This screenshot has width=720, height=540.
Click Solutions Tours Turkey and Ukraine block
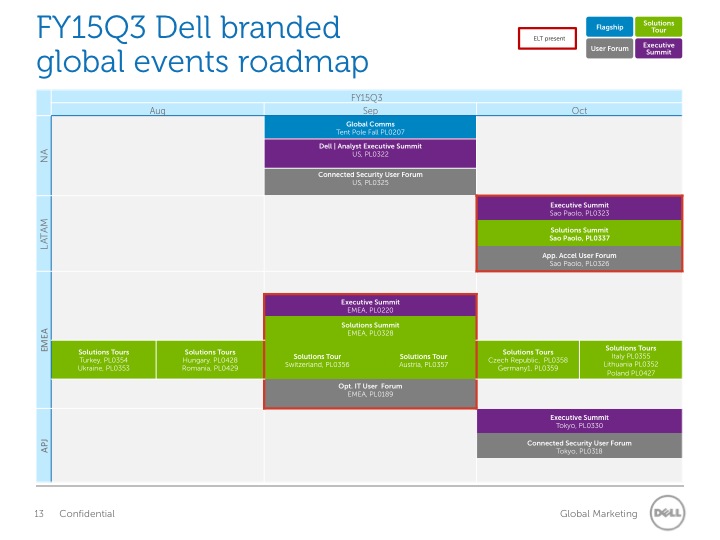point(103,360)
